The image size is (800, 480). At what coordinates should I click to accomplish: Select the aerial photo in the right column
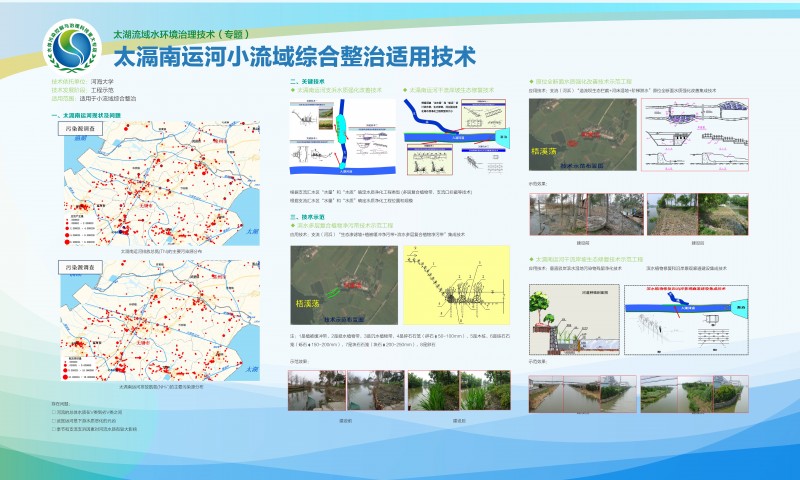pos(582,131)
